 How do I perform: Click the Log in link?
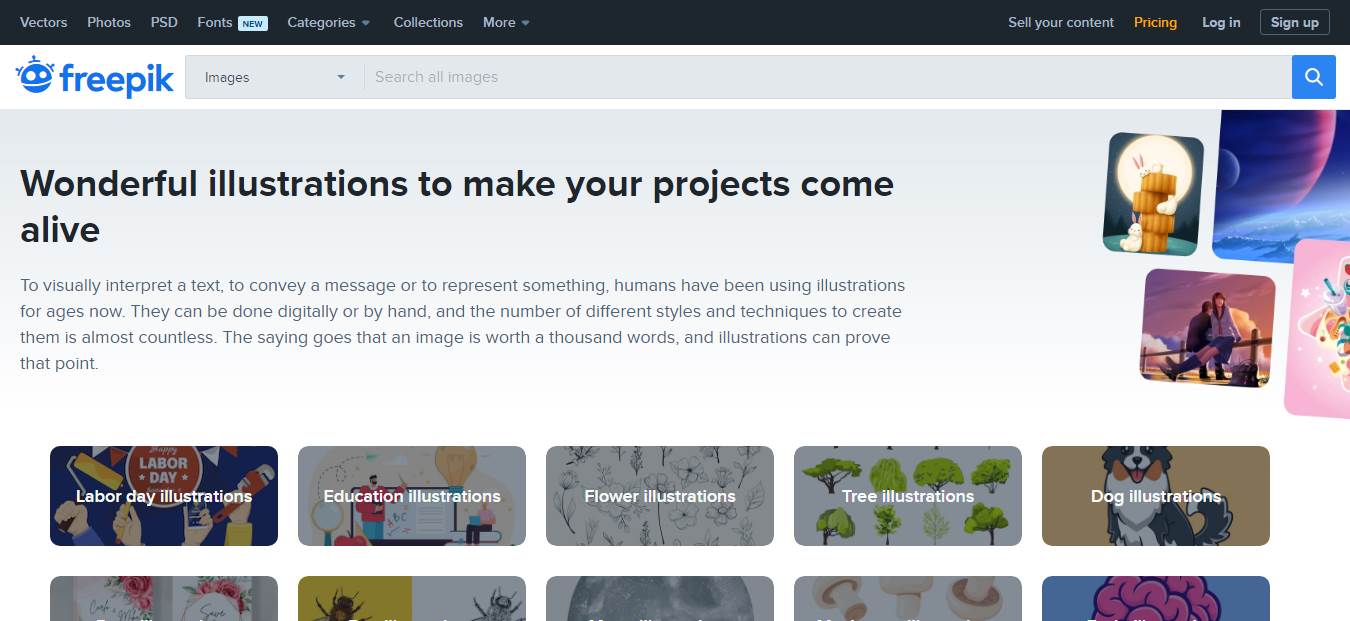[x=1221, y=22]
